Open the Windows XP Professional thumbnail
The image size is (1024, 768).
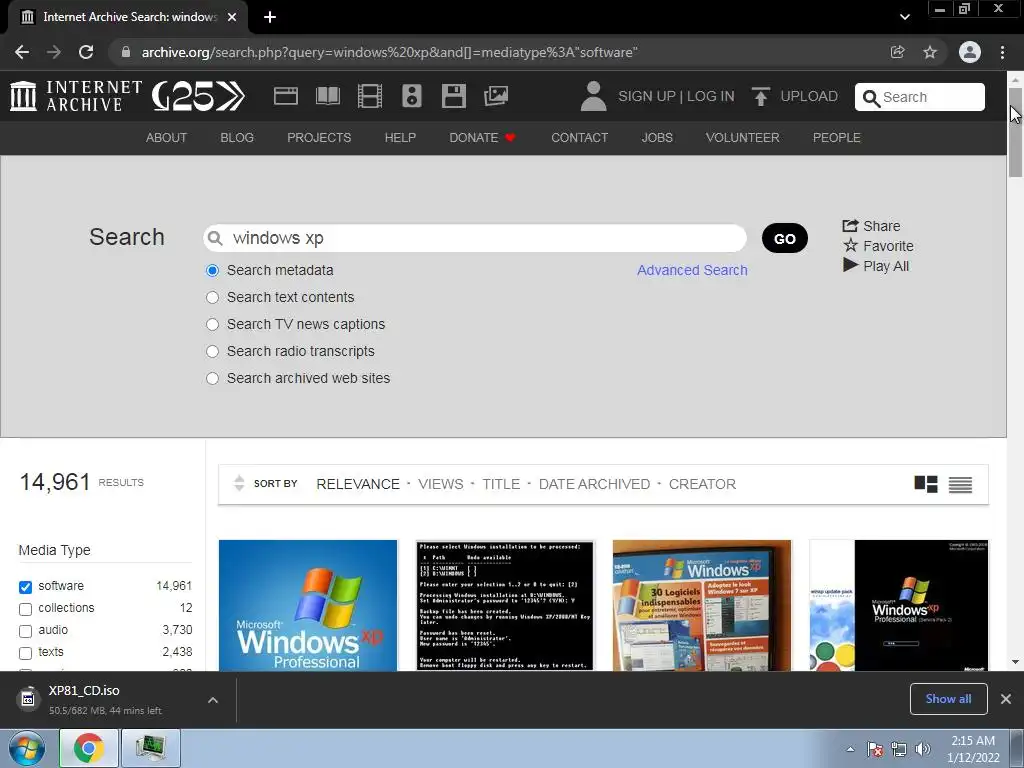coord(308,605)
